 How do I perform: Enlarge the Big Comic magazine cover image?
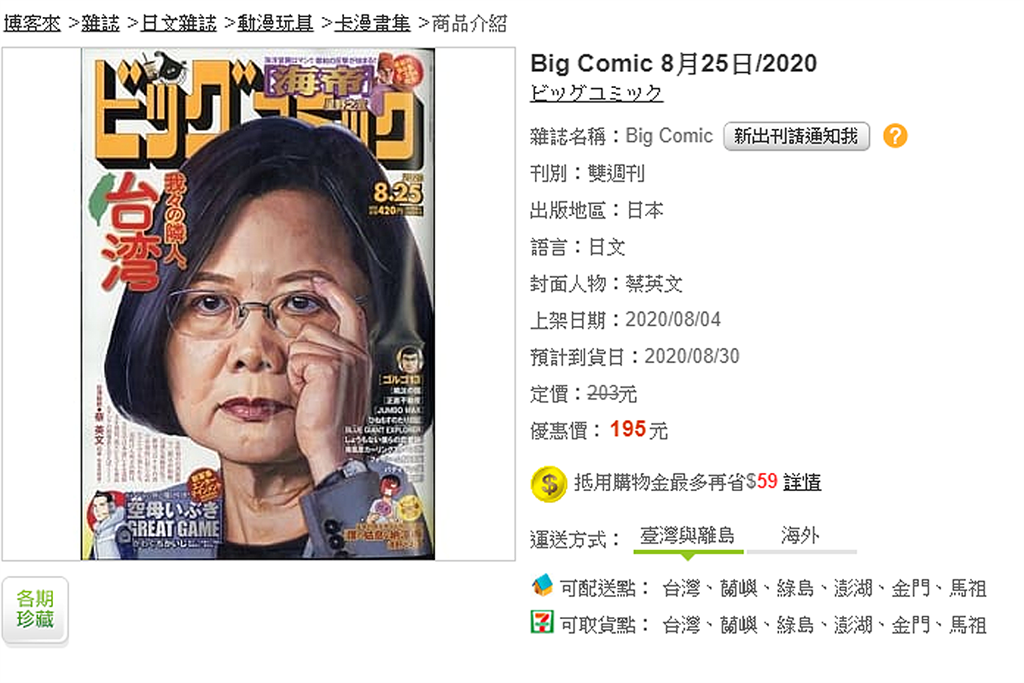258,304
